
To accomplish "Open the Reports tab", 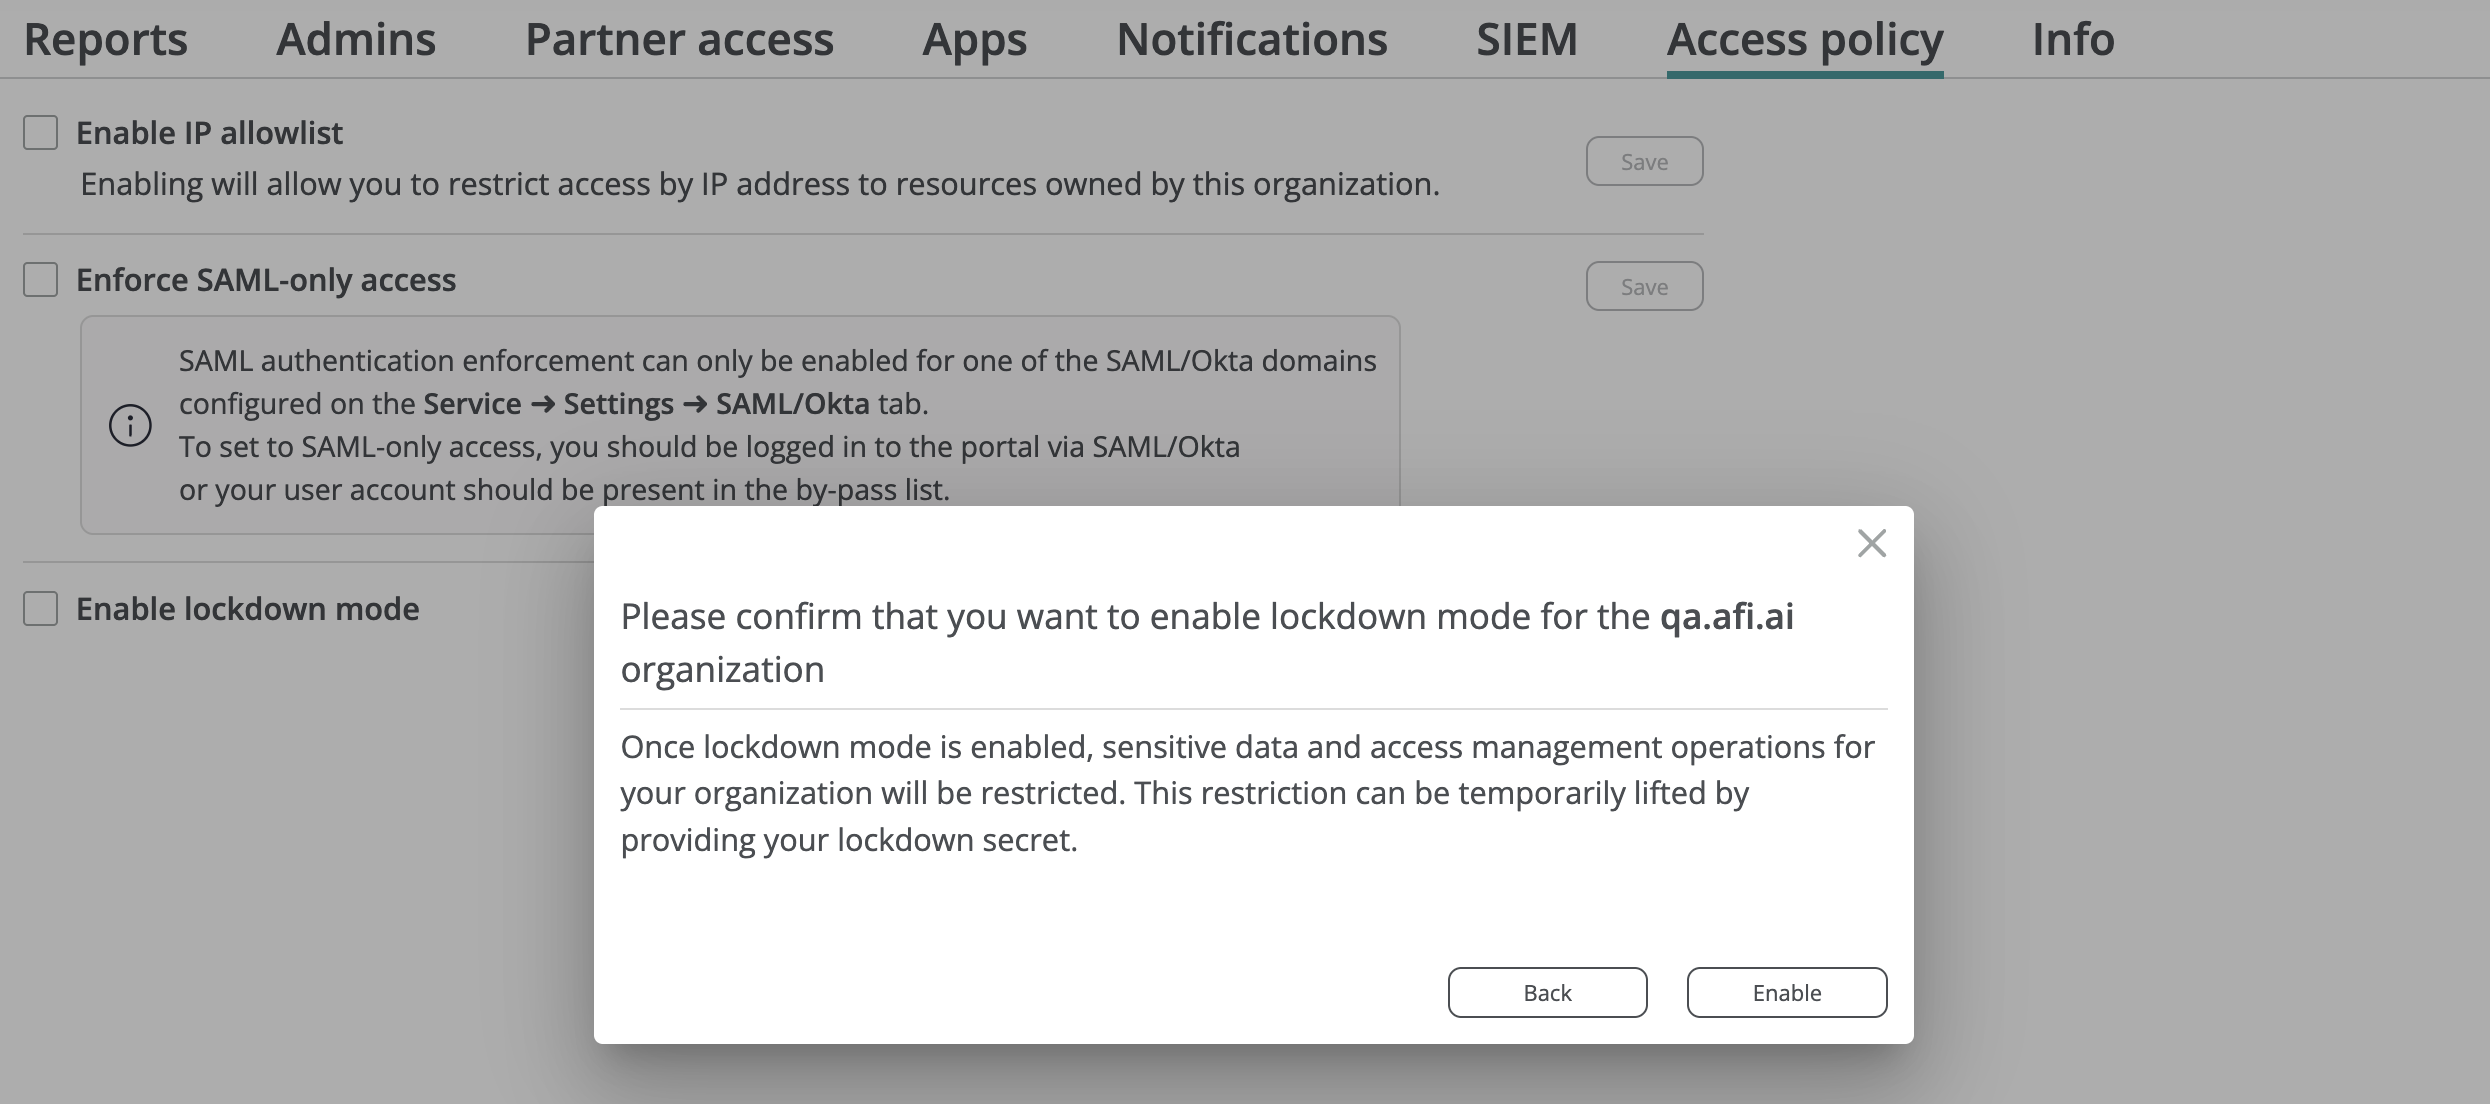I will tap(106, 40).
